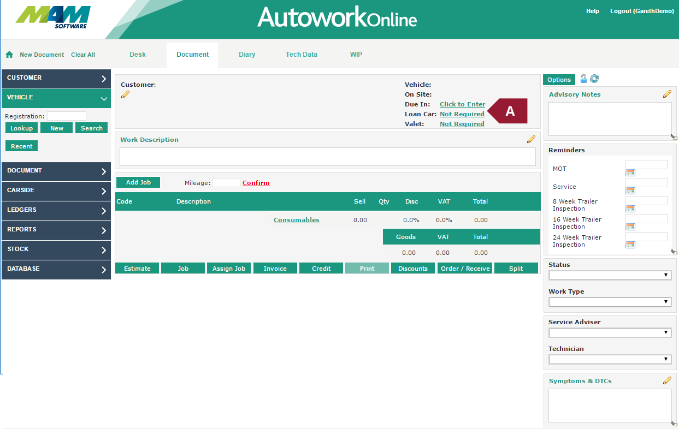Screen dimensions: 679x429
Task: Switch to the Tech Data tab
Action: (x=301, y=54)
